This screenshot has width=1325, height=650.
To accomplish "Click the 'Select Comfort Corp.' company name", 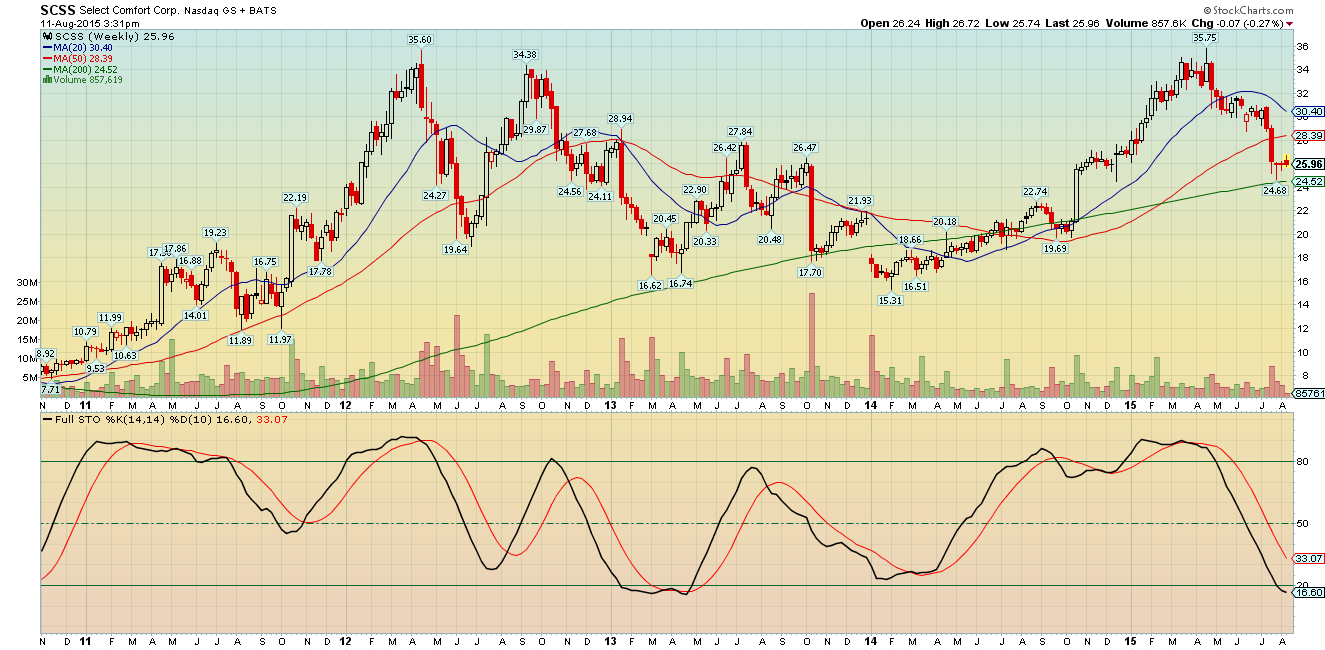I will pyautogui.click(x=128, y=10).
